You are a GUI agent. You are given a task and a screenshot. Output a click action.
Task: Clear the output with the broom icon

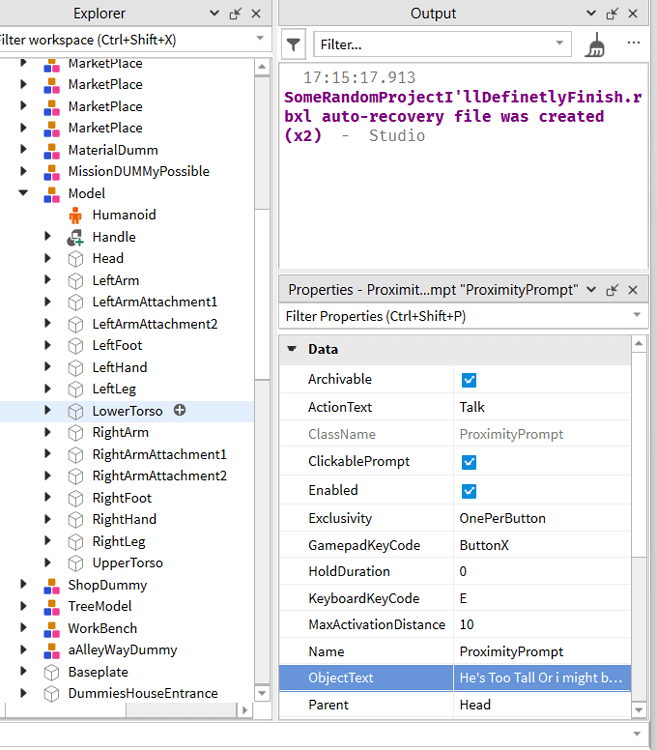[595, 45]
